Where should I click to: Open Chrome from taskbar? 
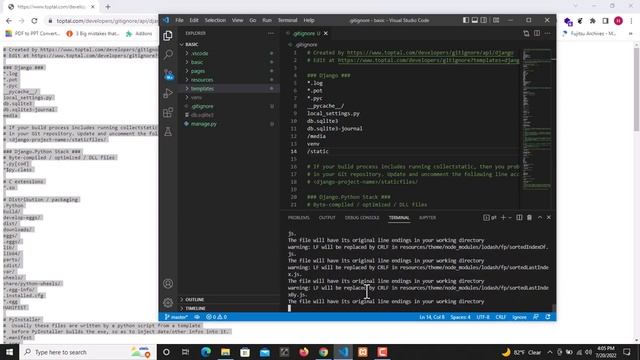(323, 352)
